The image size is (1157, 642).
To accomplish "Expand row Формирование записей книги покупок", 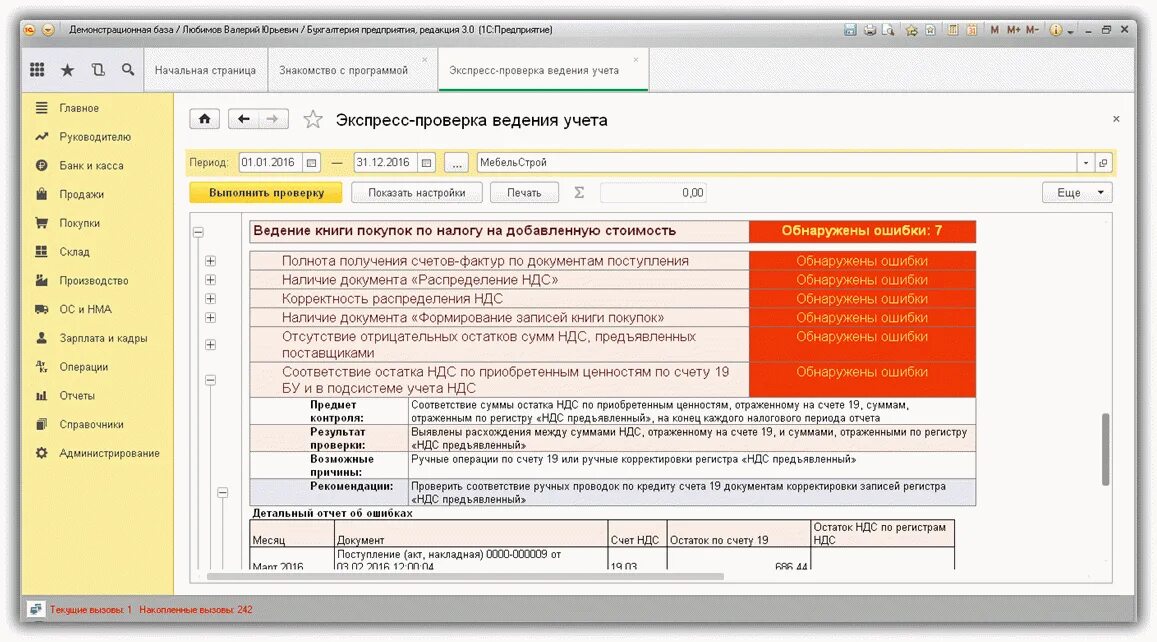I will (210, 317).
